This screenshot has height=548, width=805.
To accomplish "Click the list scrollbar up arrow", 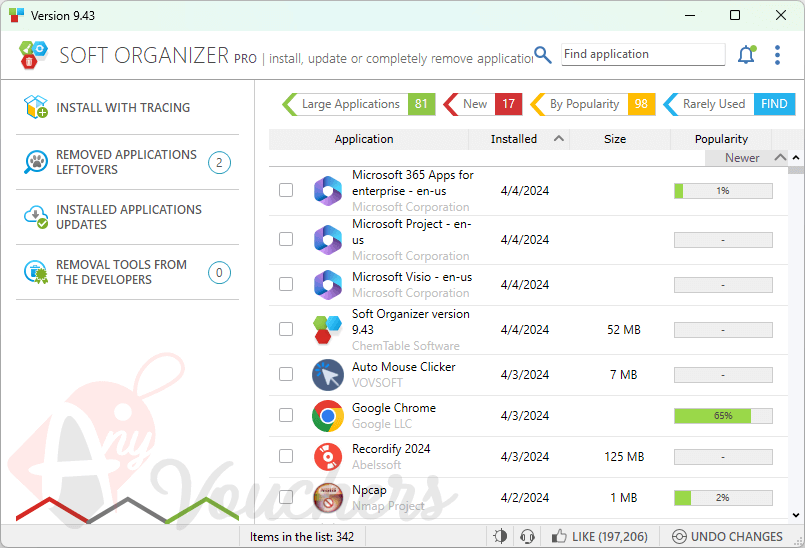I will pos(796,158).
